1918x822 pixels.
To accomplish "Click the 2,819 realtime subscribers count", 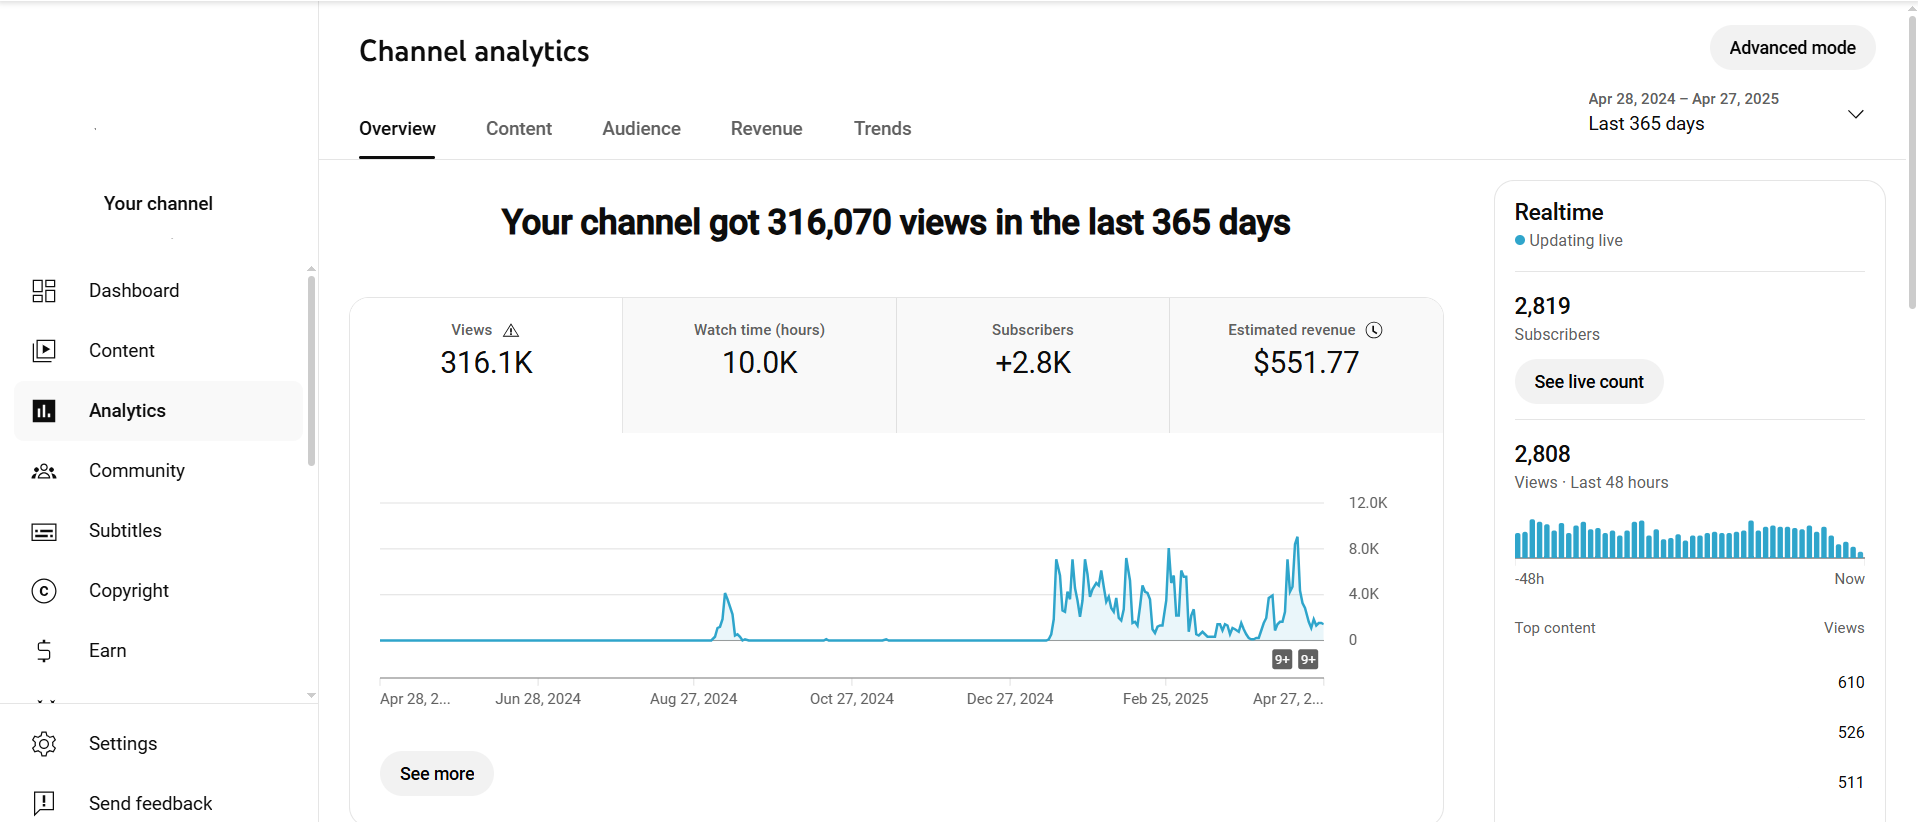I will (1542, 306).
